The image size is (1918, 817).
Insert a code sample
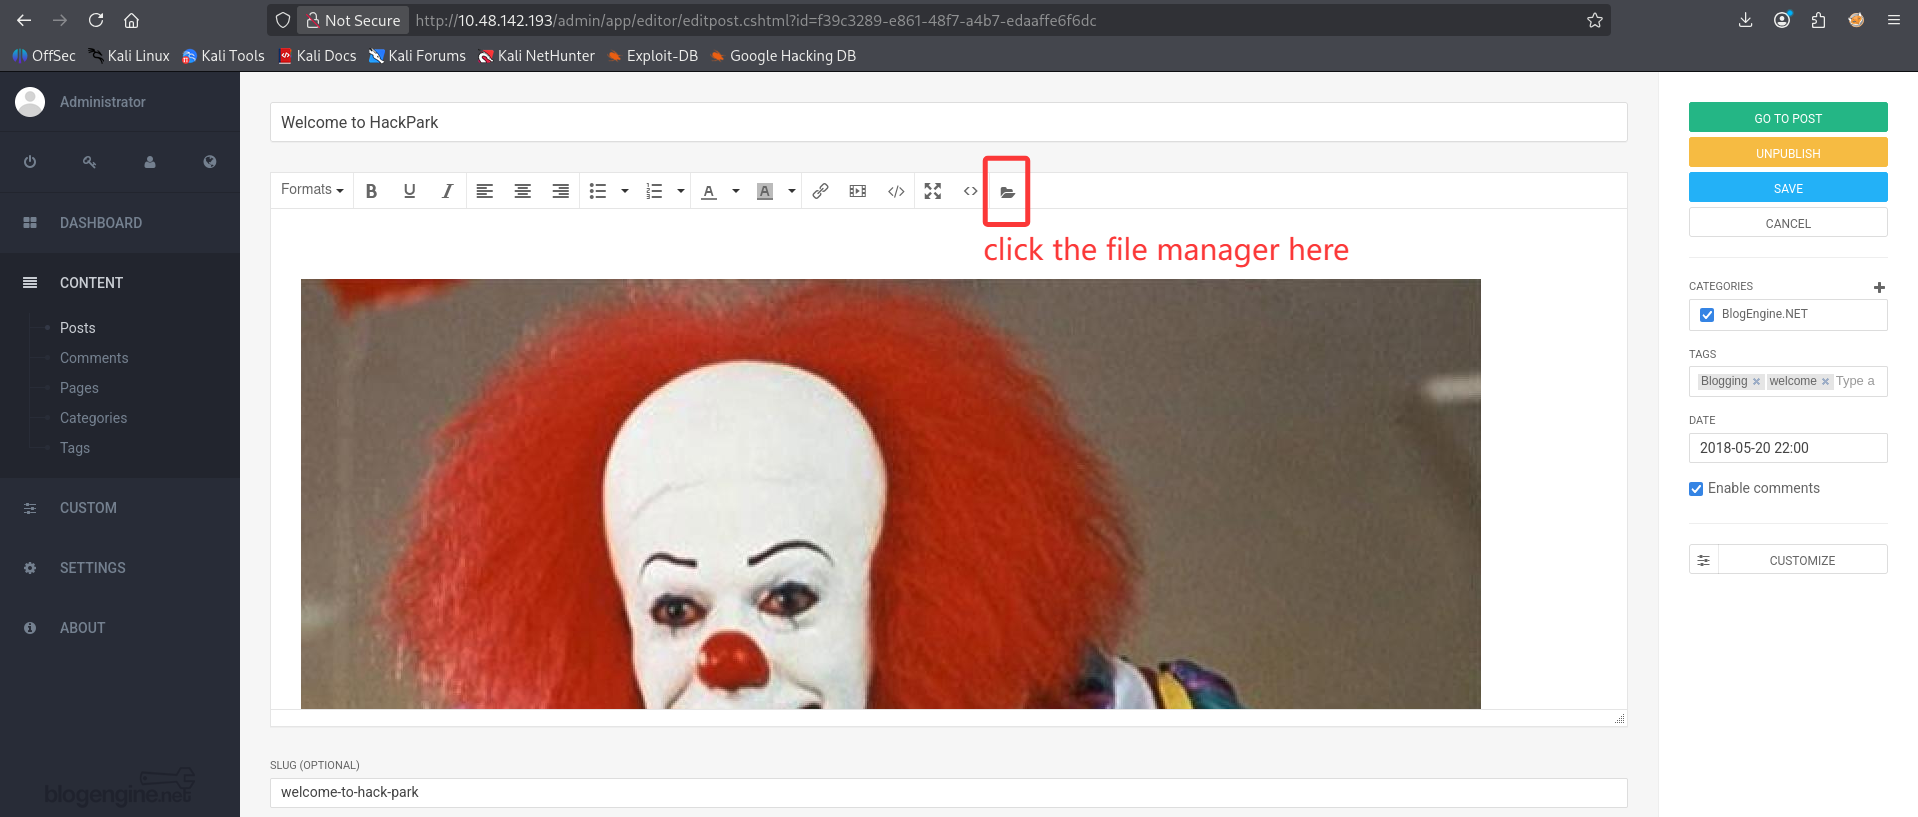(x=896, y=191)
